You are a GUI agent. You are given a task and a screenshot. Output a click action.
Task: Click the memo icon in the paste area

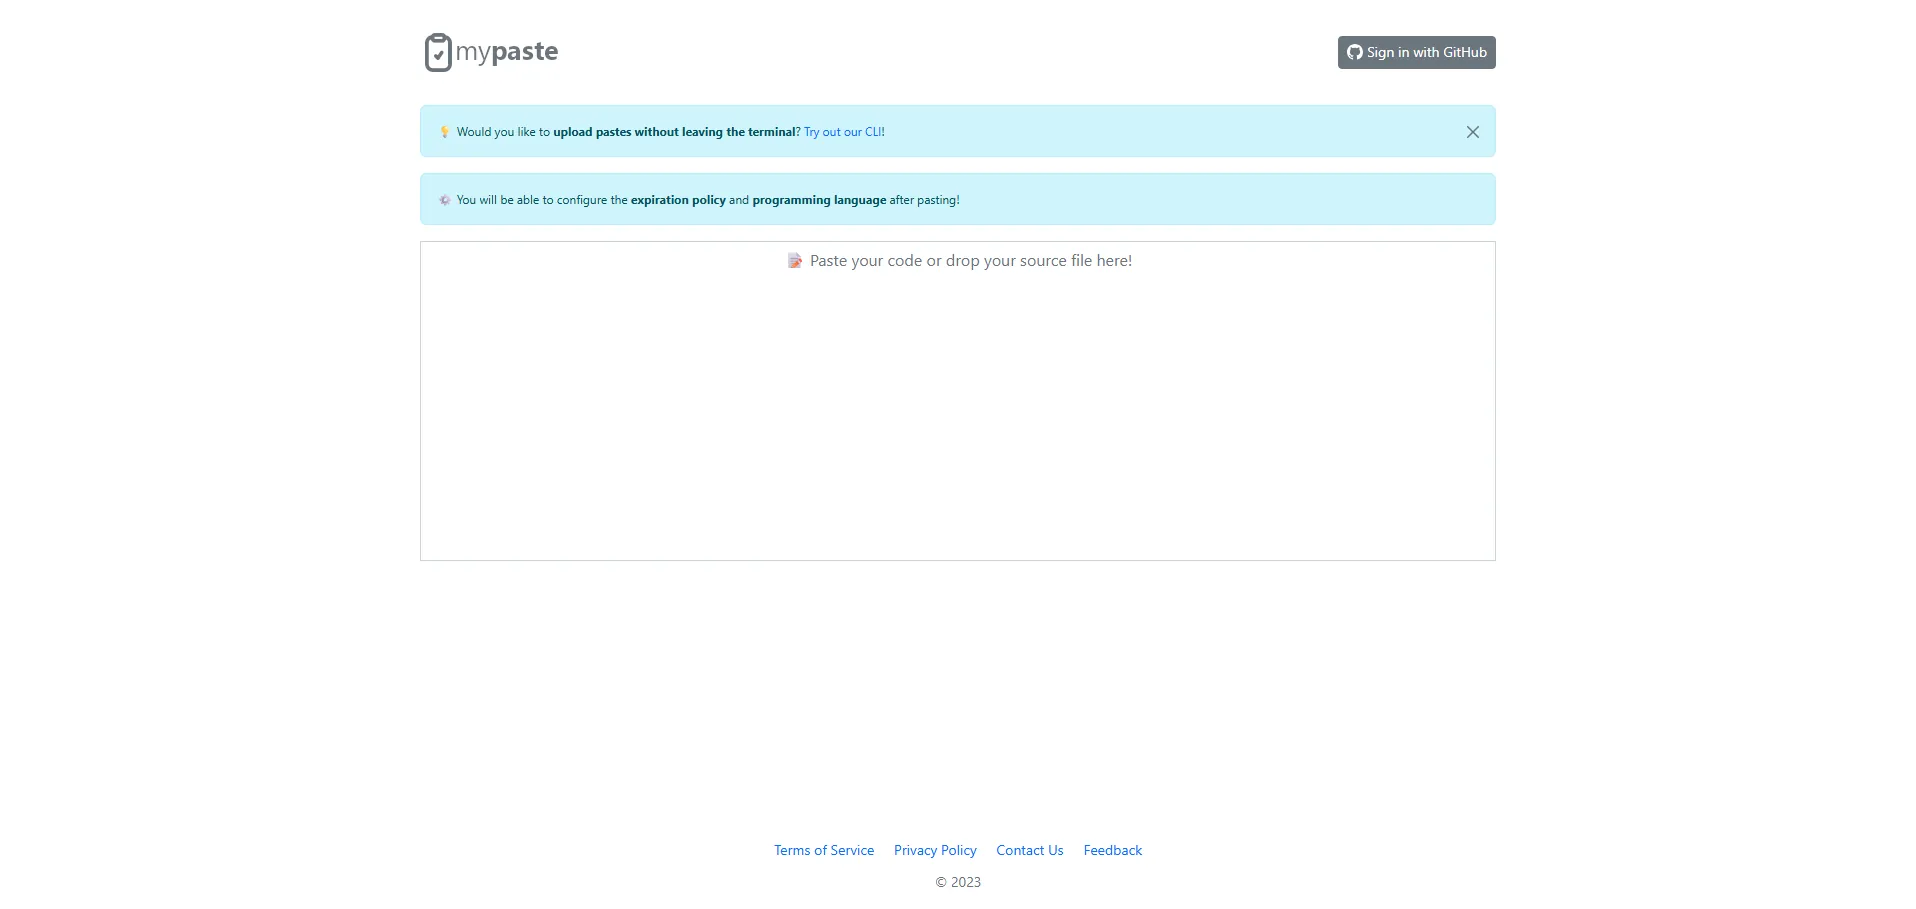tap(795, 261)
